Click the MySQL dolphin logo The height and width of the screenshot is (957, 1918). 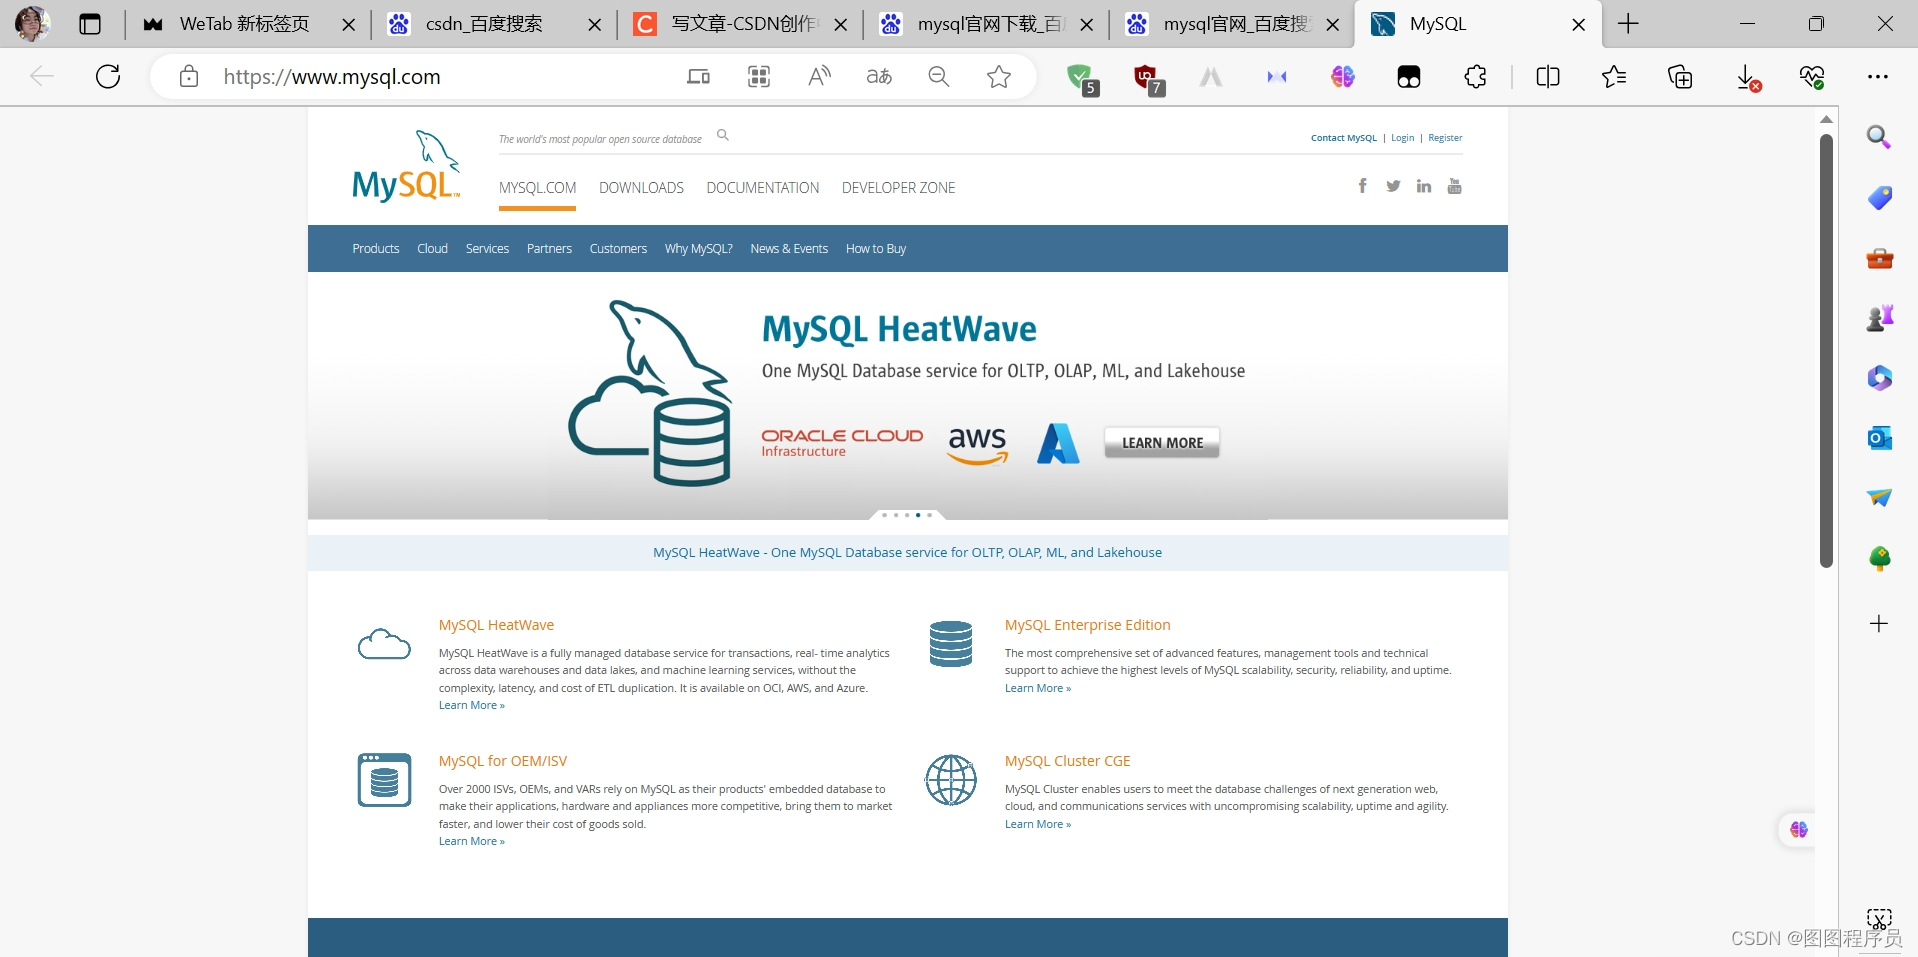407,166
